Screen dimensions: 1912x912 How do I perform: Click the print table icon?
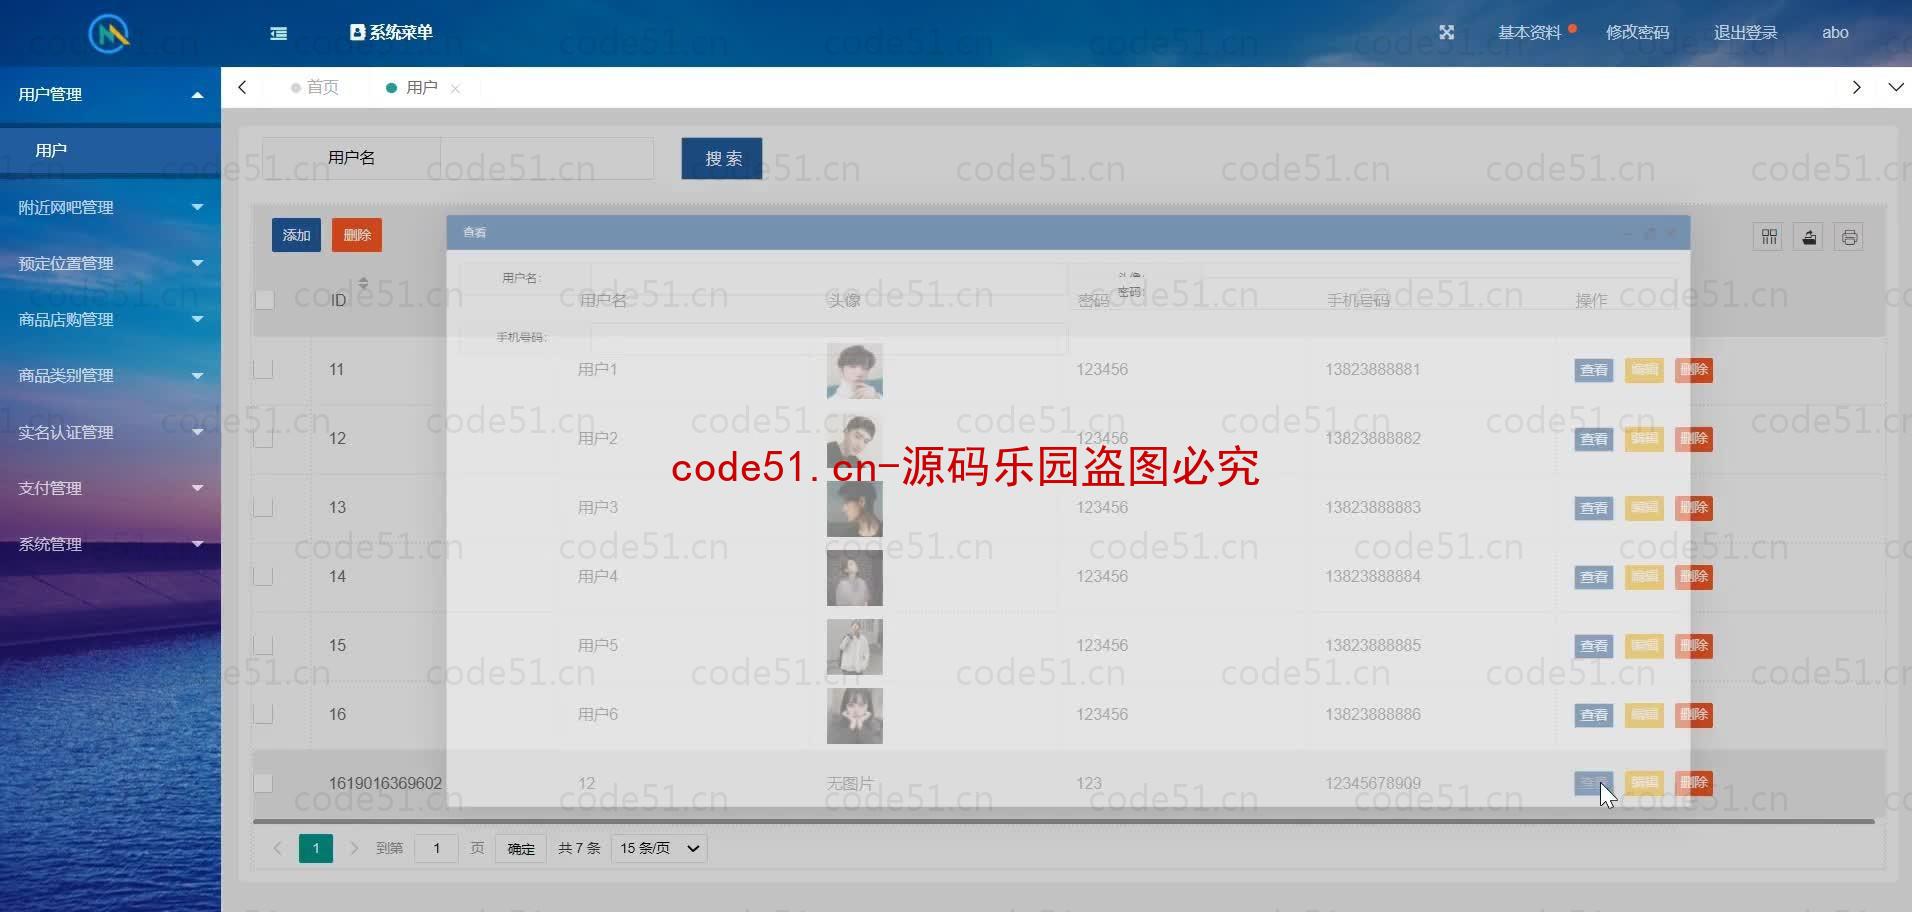1849,237
